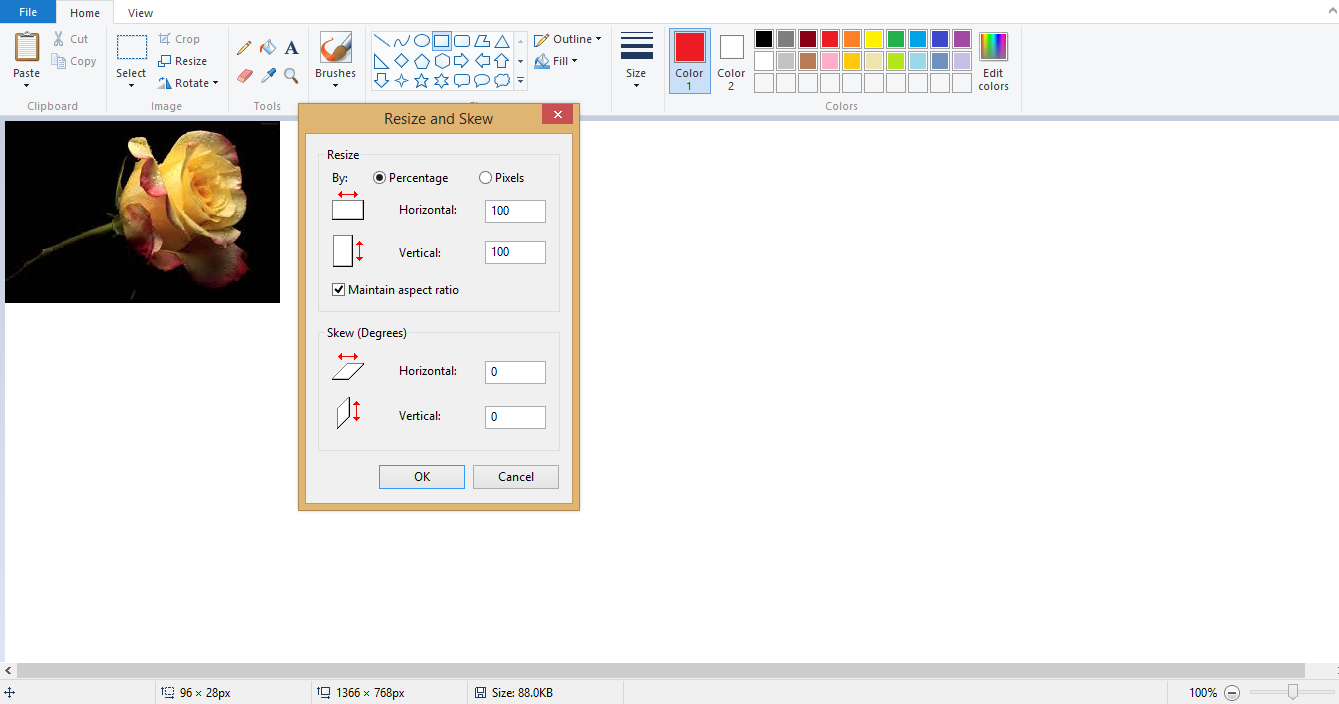
Task: Open the Rotate dropdown menu
Action: click(188, 83)
